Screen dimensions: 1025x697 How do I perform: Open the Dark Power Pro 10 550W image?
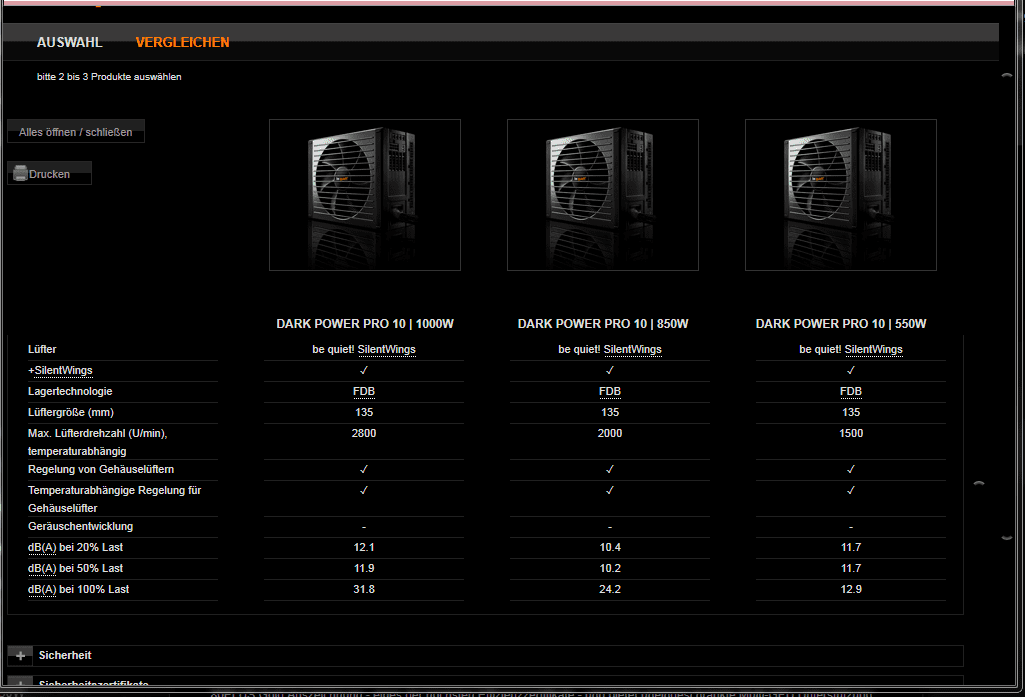pos(841,195)
